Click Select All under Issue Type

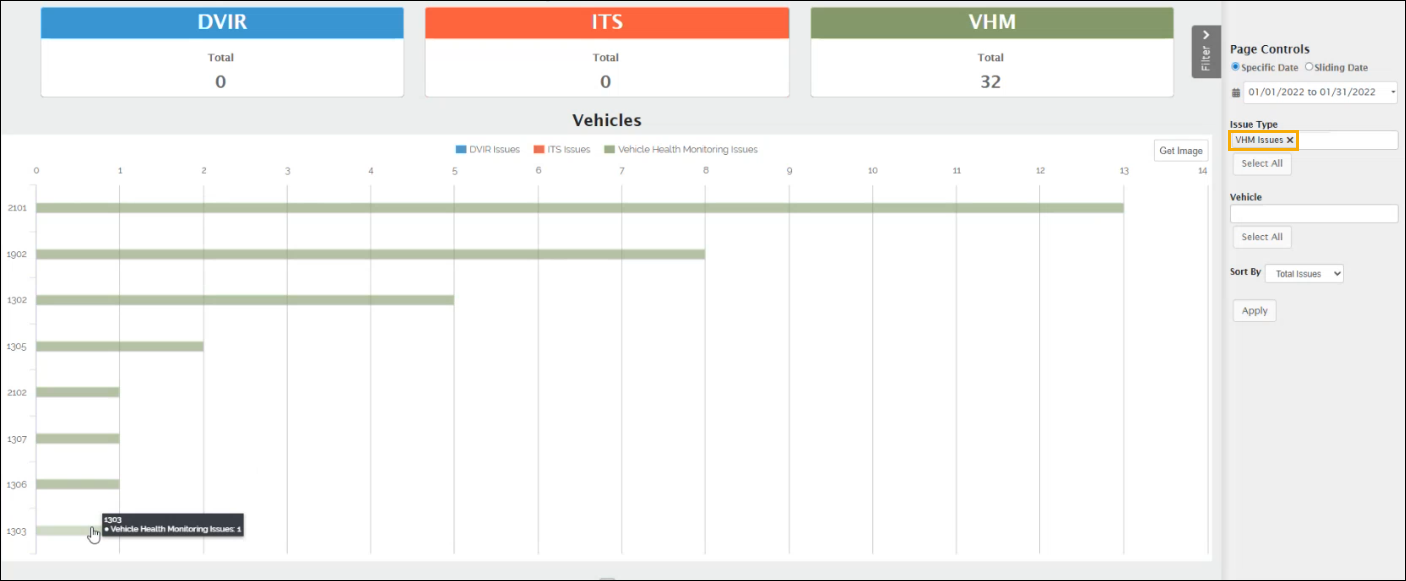[x=1261, y=164]
